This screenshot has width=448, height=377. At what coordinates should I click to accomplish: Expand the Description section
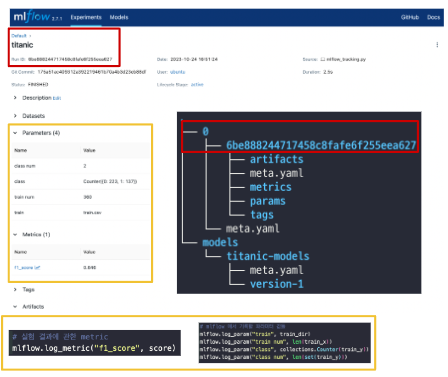[x=15, y=98]
